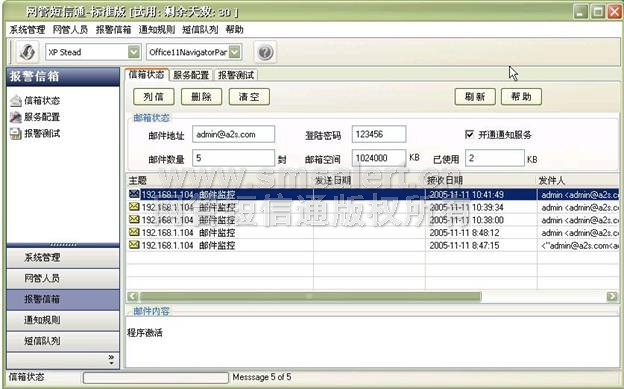624x389 pixels.
Task: Click the status bar progress bar
Action: pos(156,377)
